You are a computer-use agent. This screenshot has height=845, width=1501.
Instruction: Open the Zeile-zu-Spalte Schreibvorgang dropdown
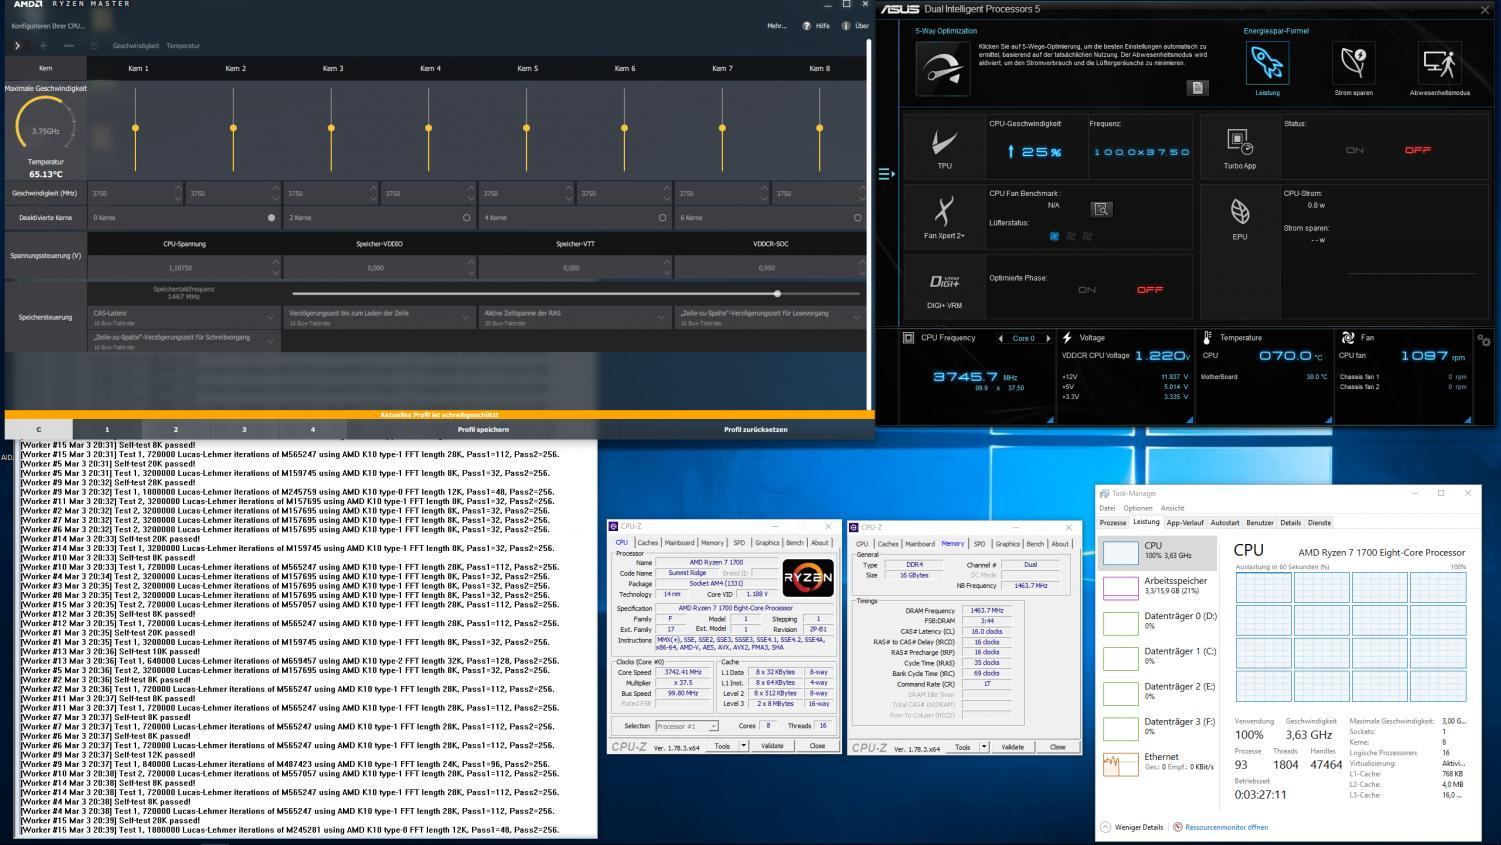coord(184,341)
